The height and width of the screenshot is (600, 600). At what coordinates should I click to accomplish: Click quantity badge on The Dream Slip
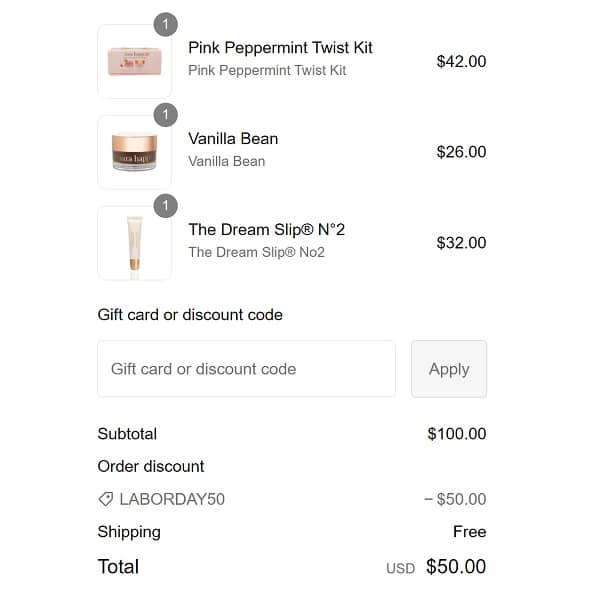point(166,205)
